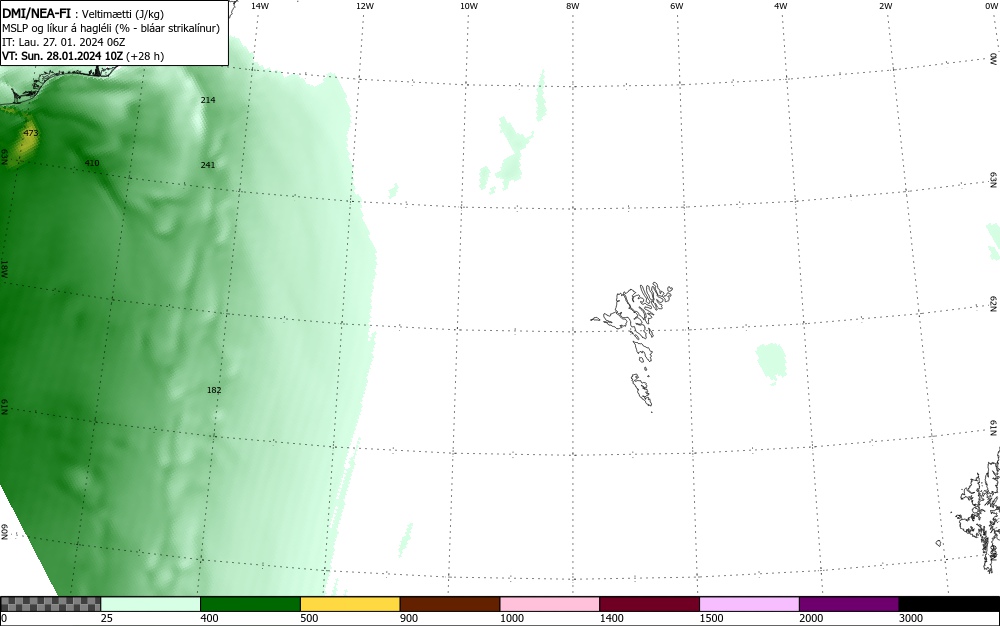Click the legend value 25

(x=107, y=618)
